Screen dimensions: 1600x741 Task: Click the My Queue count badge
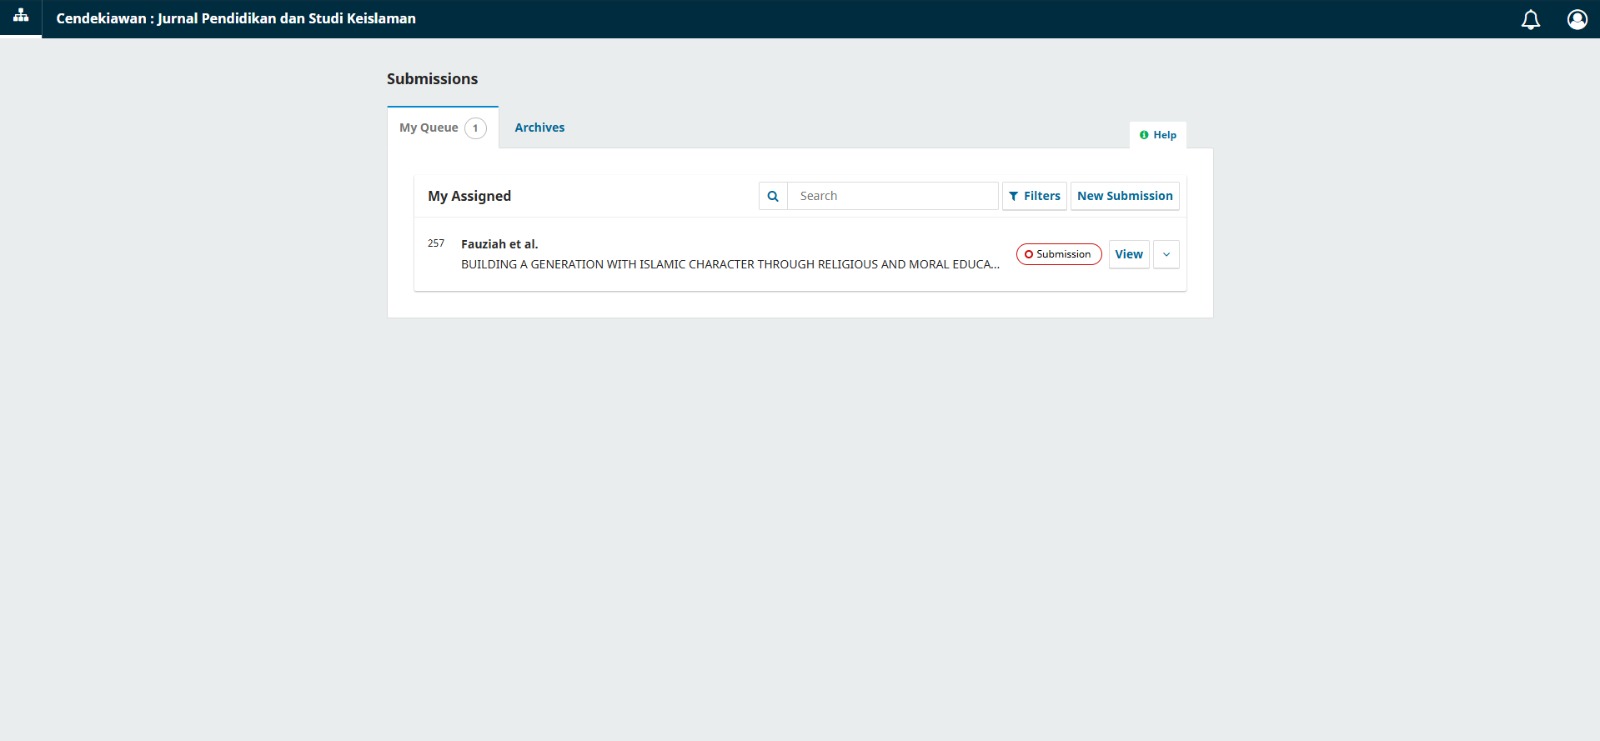(x=475, y=128)
